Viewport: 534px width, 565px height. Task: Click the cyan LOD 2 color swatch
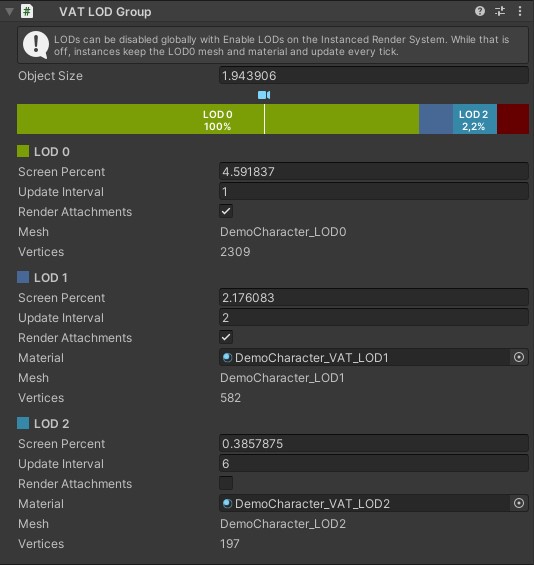pos(23,423)
